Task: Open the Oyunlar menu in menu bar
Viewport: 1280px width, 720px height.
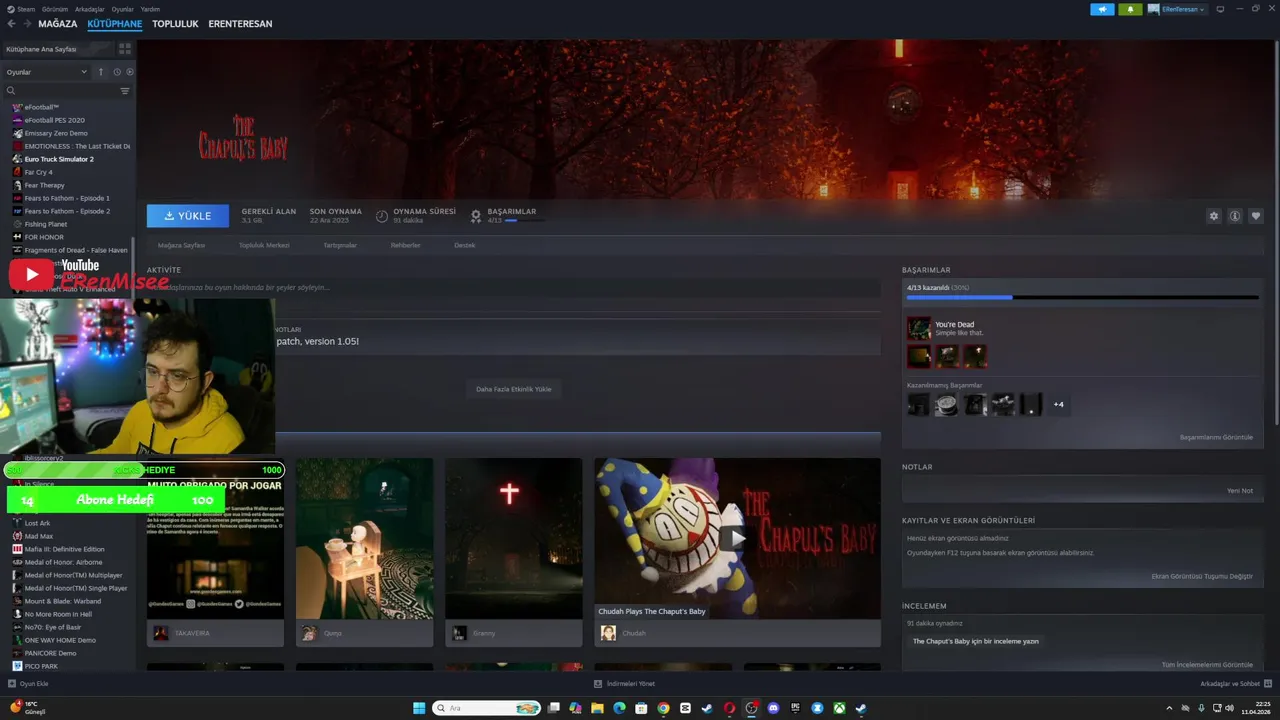Action: (x=122, y=9)
